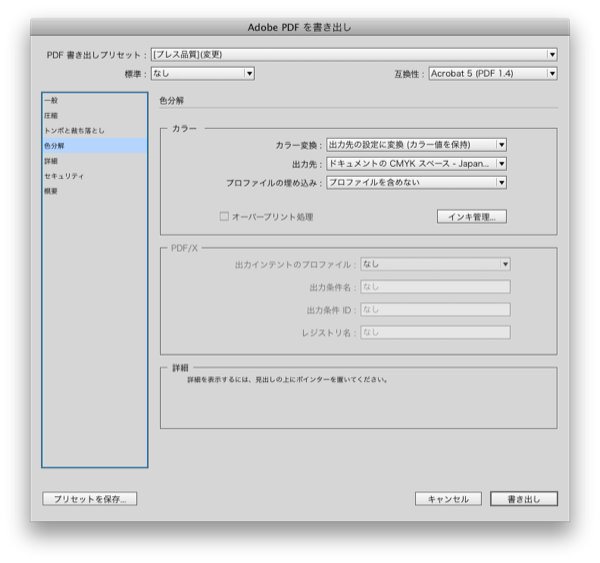Click the インキ管理... button
The height and width of the screenshot is (563, 600).
pyautogui.click(x=472, y=216)
